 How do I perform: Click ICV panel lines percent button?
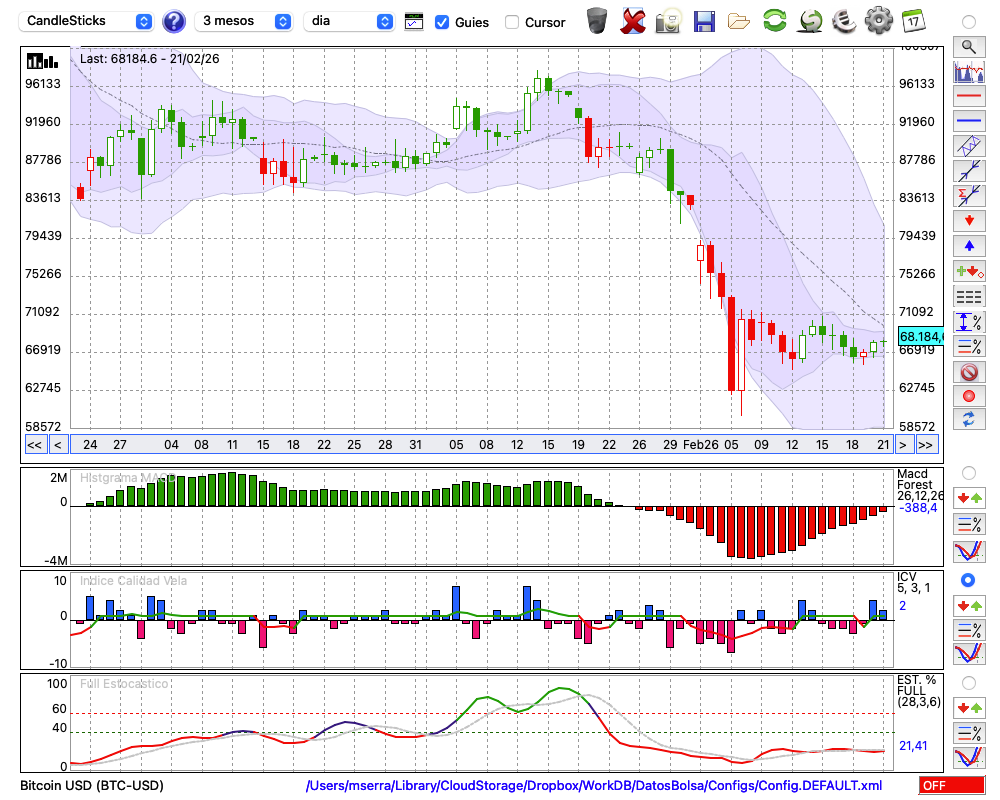969,630
